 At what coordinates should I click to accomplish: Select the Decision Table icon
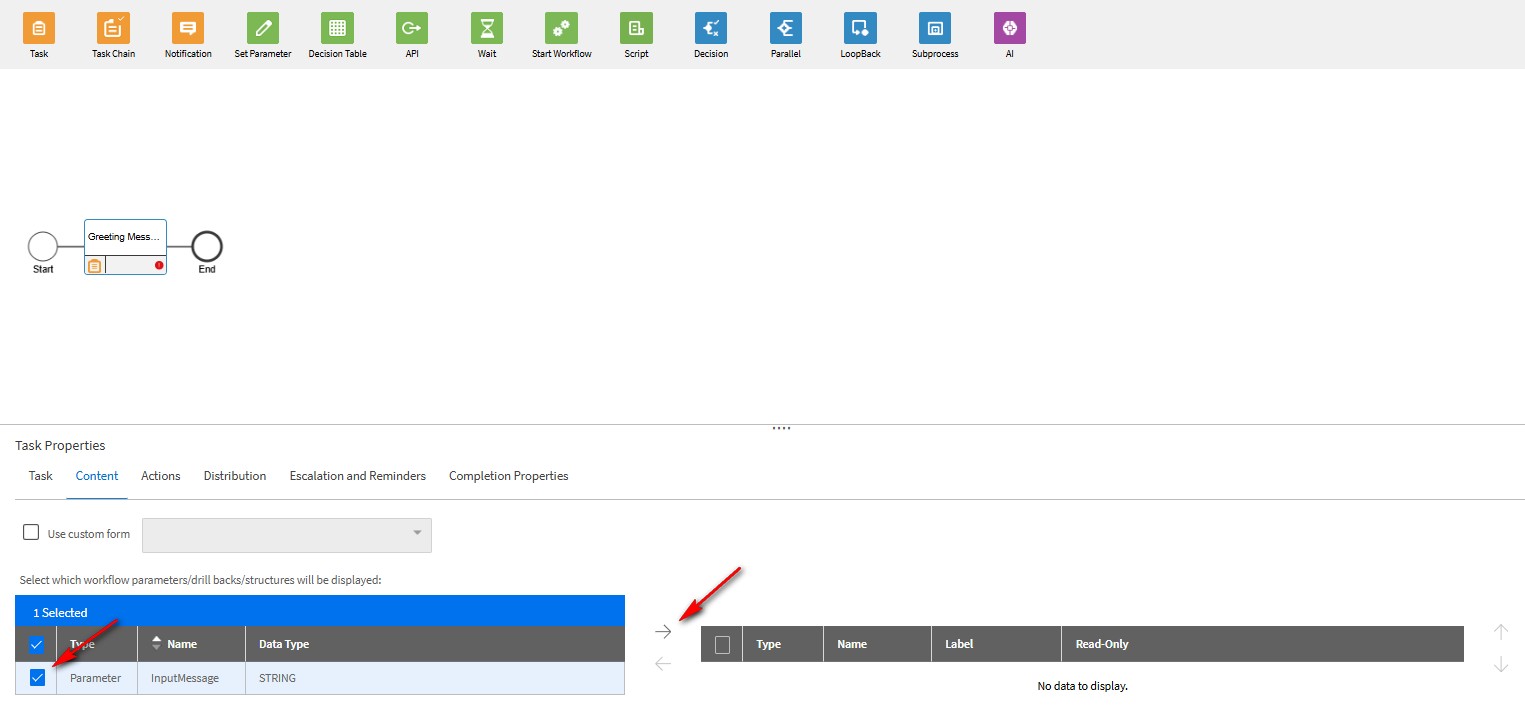pyautogui.click(x=337, y=28)
